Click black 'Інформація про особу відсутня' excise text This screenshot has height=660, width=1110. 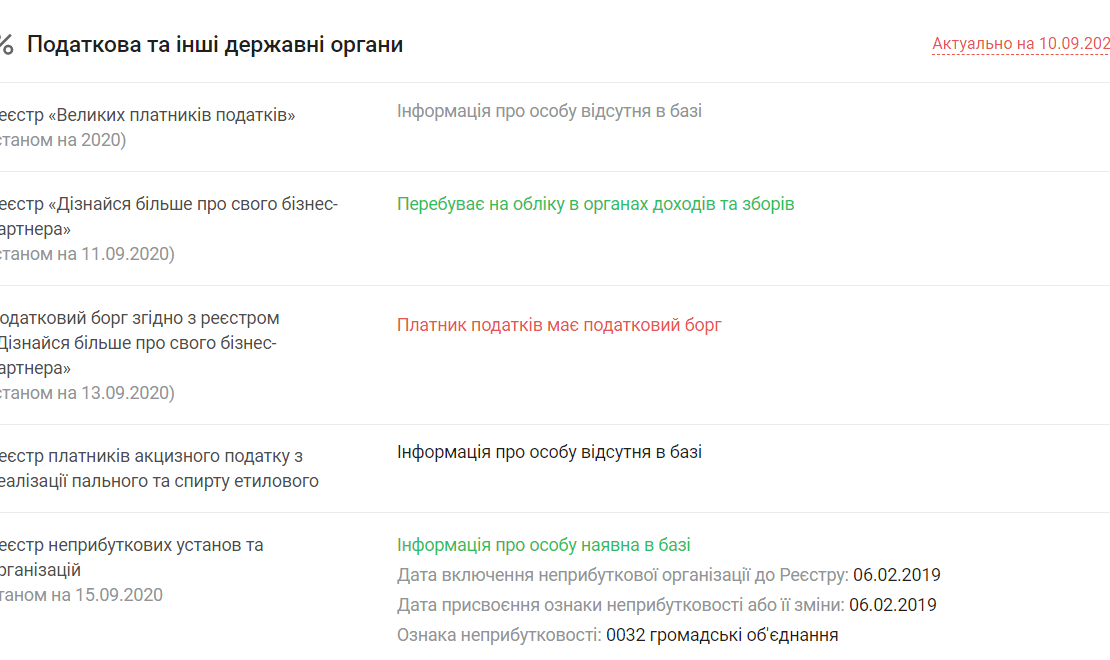549,452
